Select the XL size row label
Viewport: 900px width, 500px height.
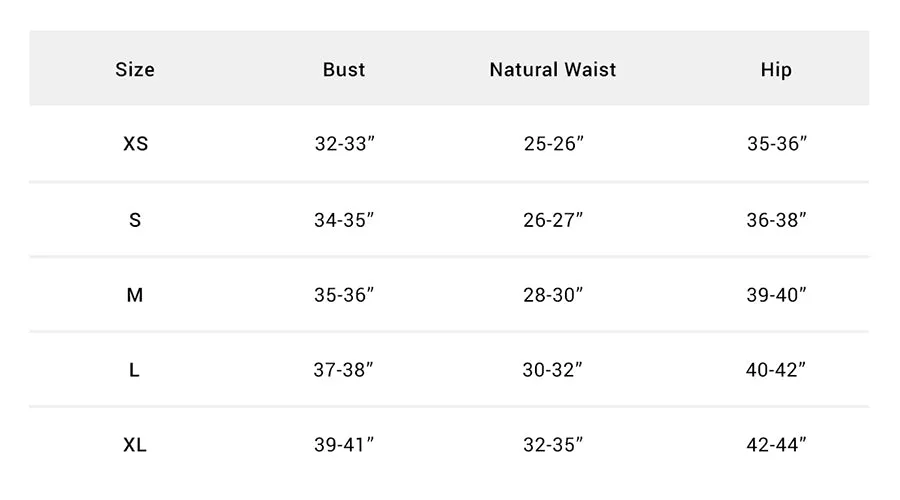click(x=135, y=445)
